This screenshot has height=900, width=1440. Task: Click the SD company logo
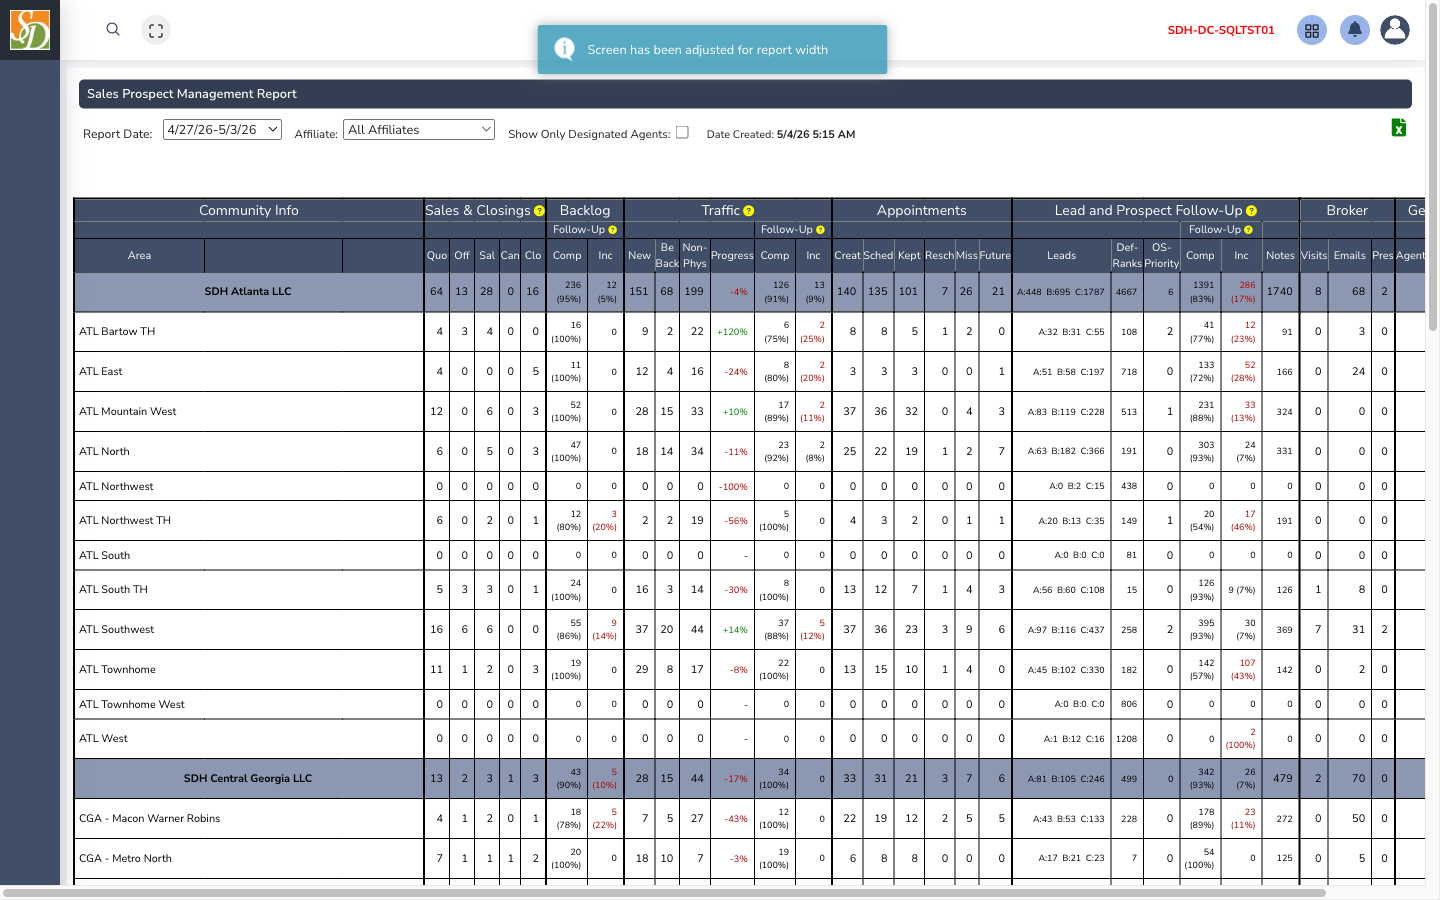click(x=30, y=30)
